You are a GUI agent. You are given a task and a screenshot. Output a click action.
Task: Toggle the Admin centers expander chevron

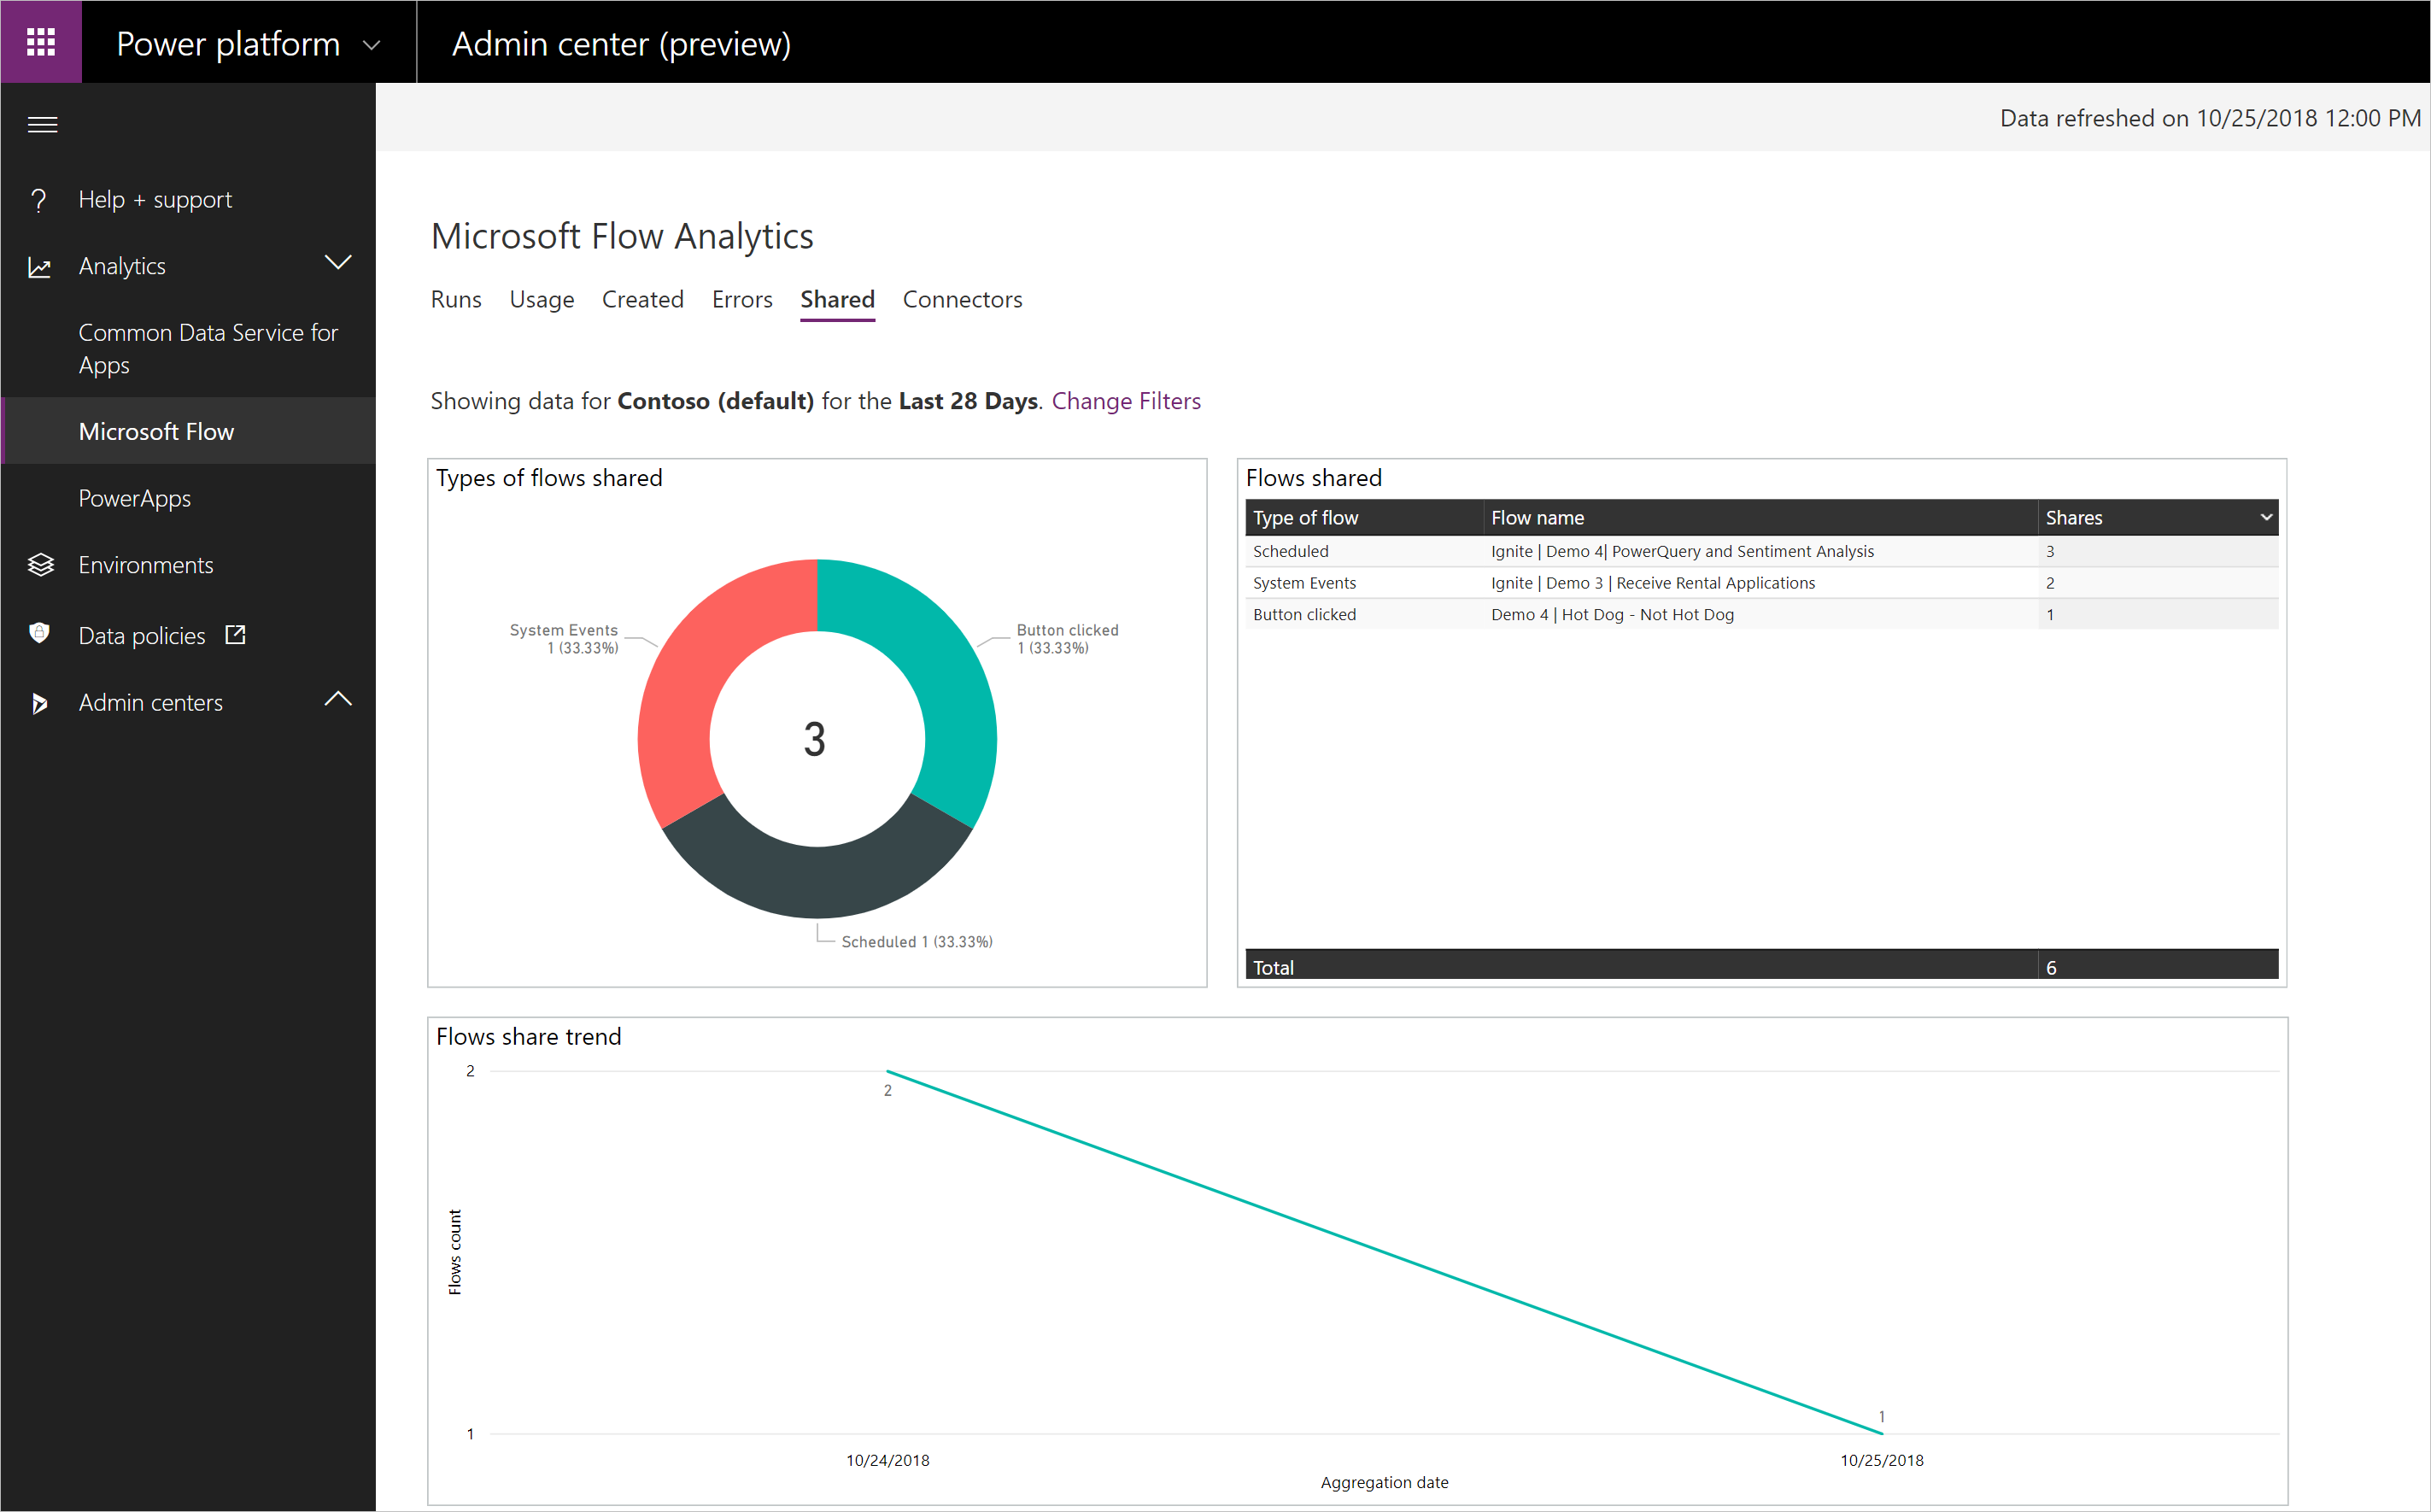(x=338, y=699)
